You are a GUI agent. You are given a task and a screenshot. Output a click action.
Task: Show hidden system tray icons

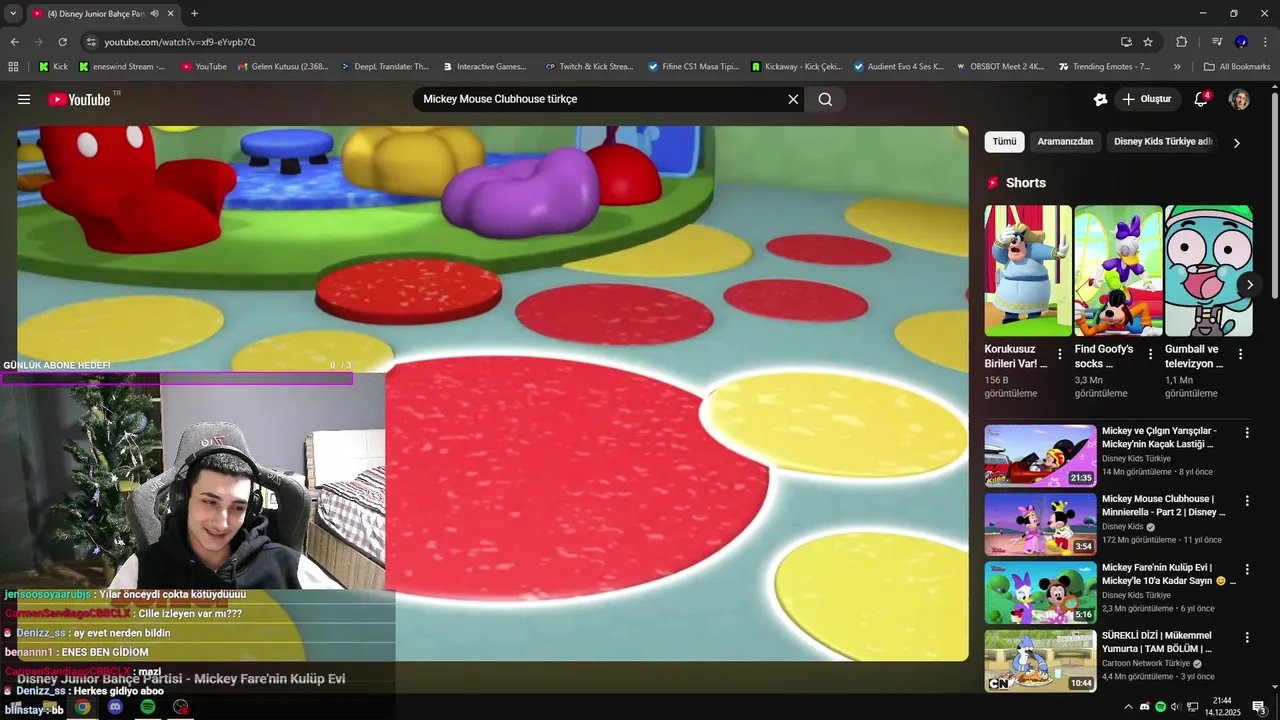pyautogui.click(x=1128, y=707)
